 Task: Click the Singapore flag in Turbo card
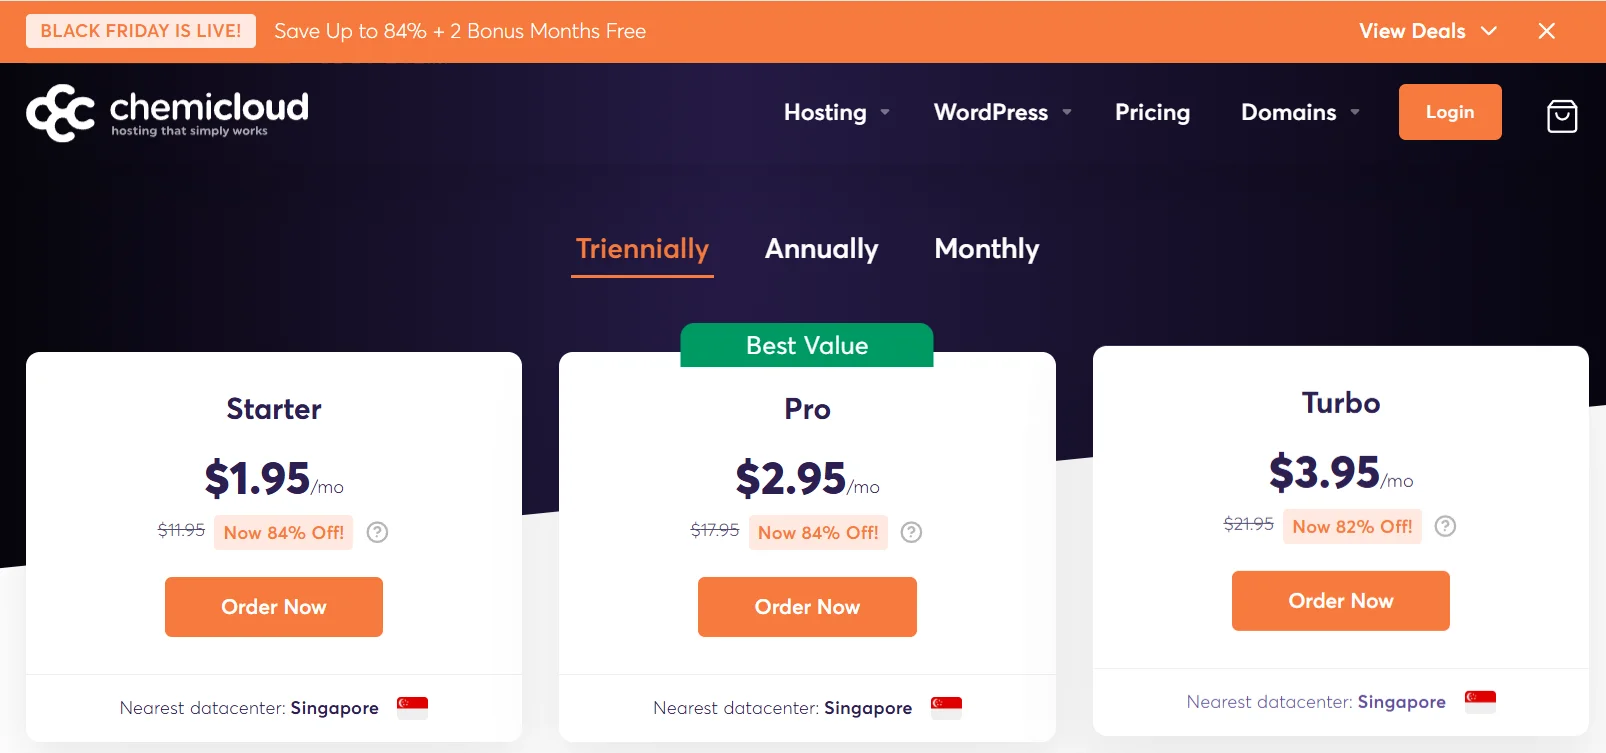(x=1480, y=701)
